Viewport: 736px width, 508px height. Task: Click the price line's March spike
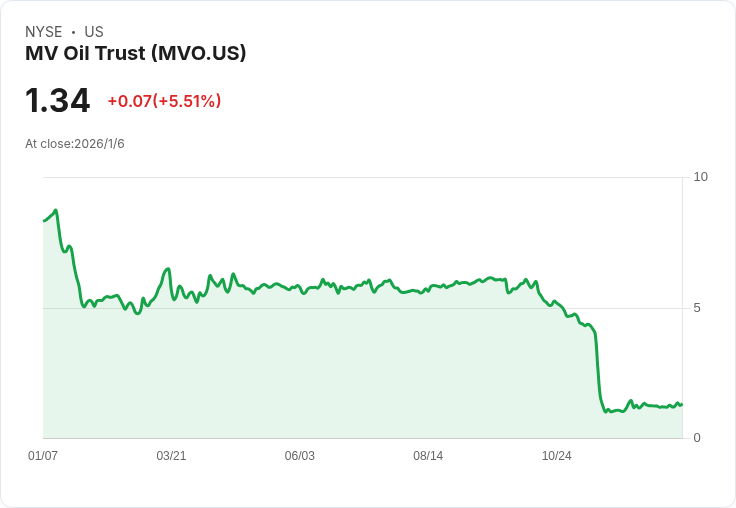click(168, 269)
